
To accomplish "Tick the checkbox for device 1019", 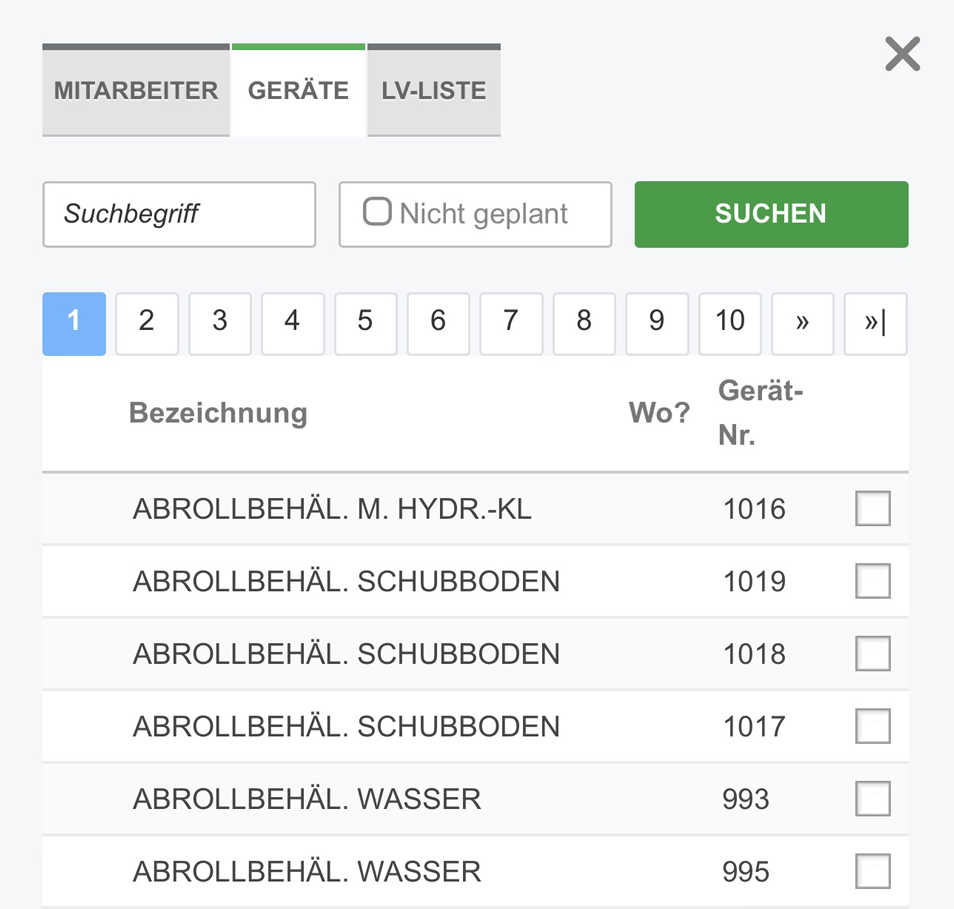I will click(872, 581).
